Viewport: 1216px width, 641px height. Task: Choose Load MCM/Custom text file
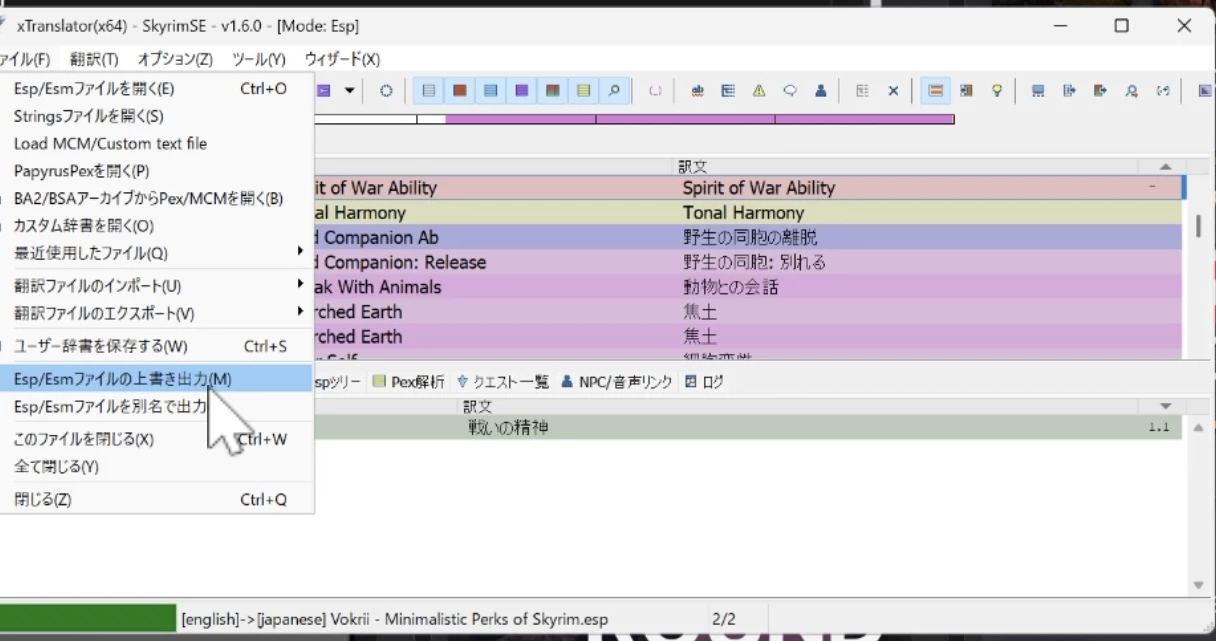click(x=157, y=144)
